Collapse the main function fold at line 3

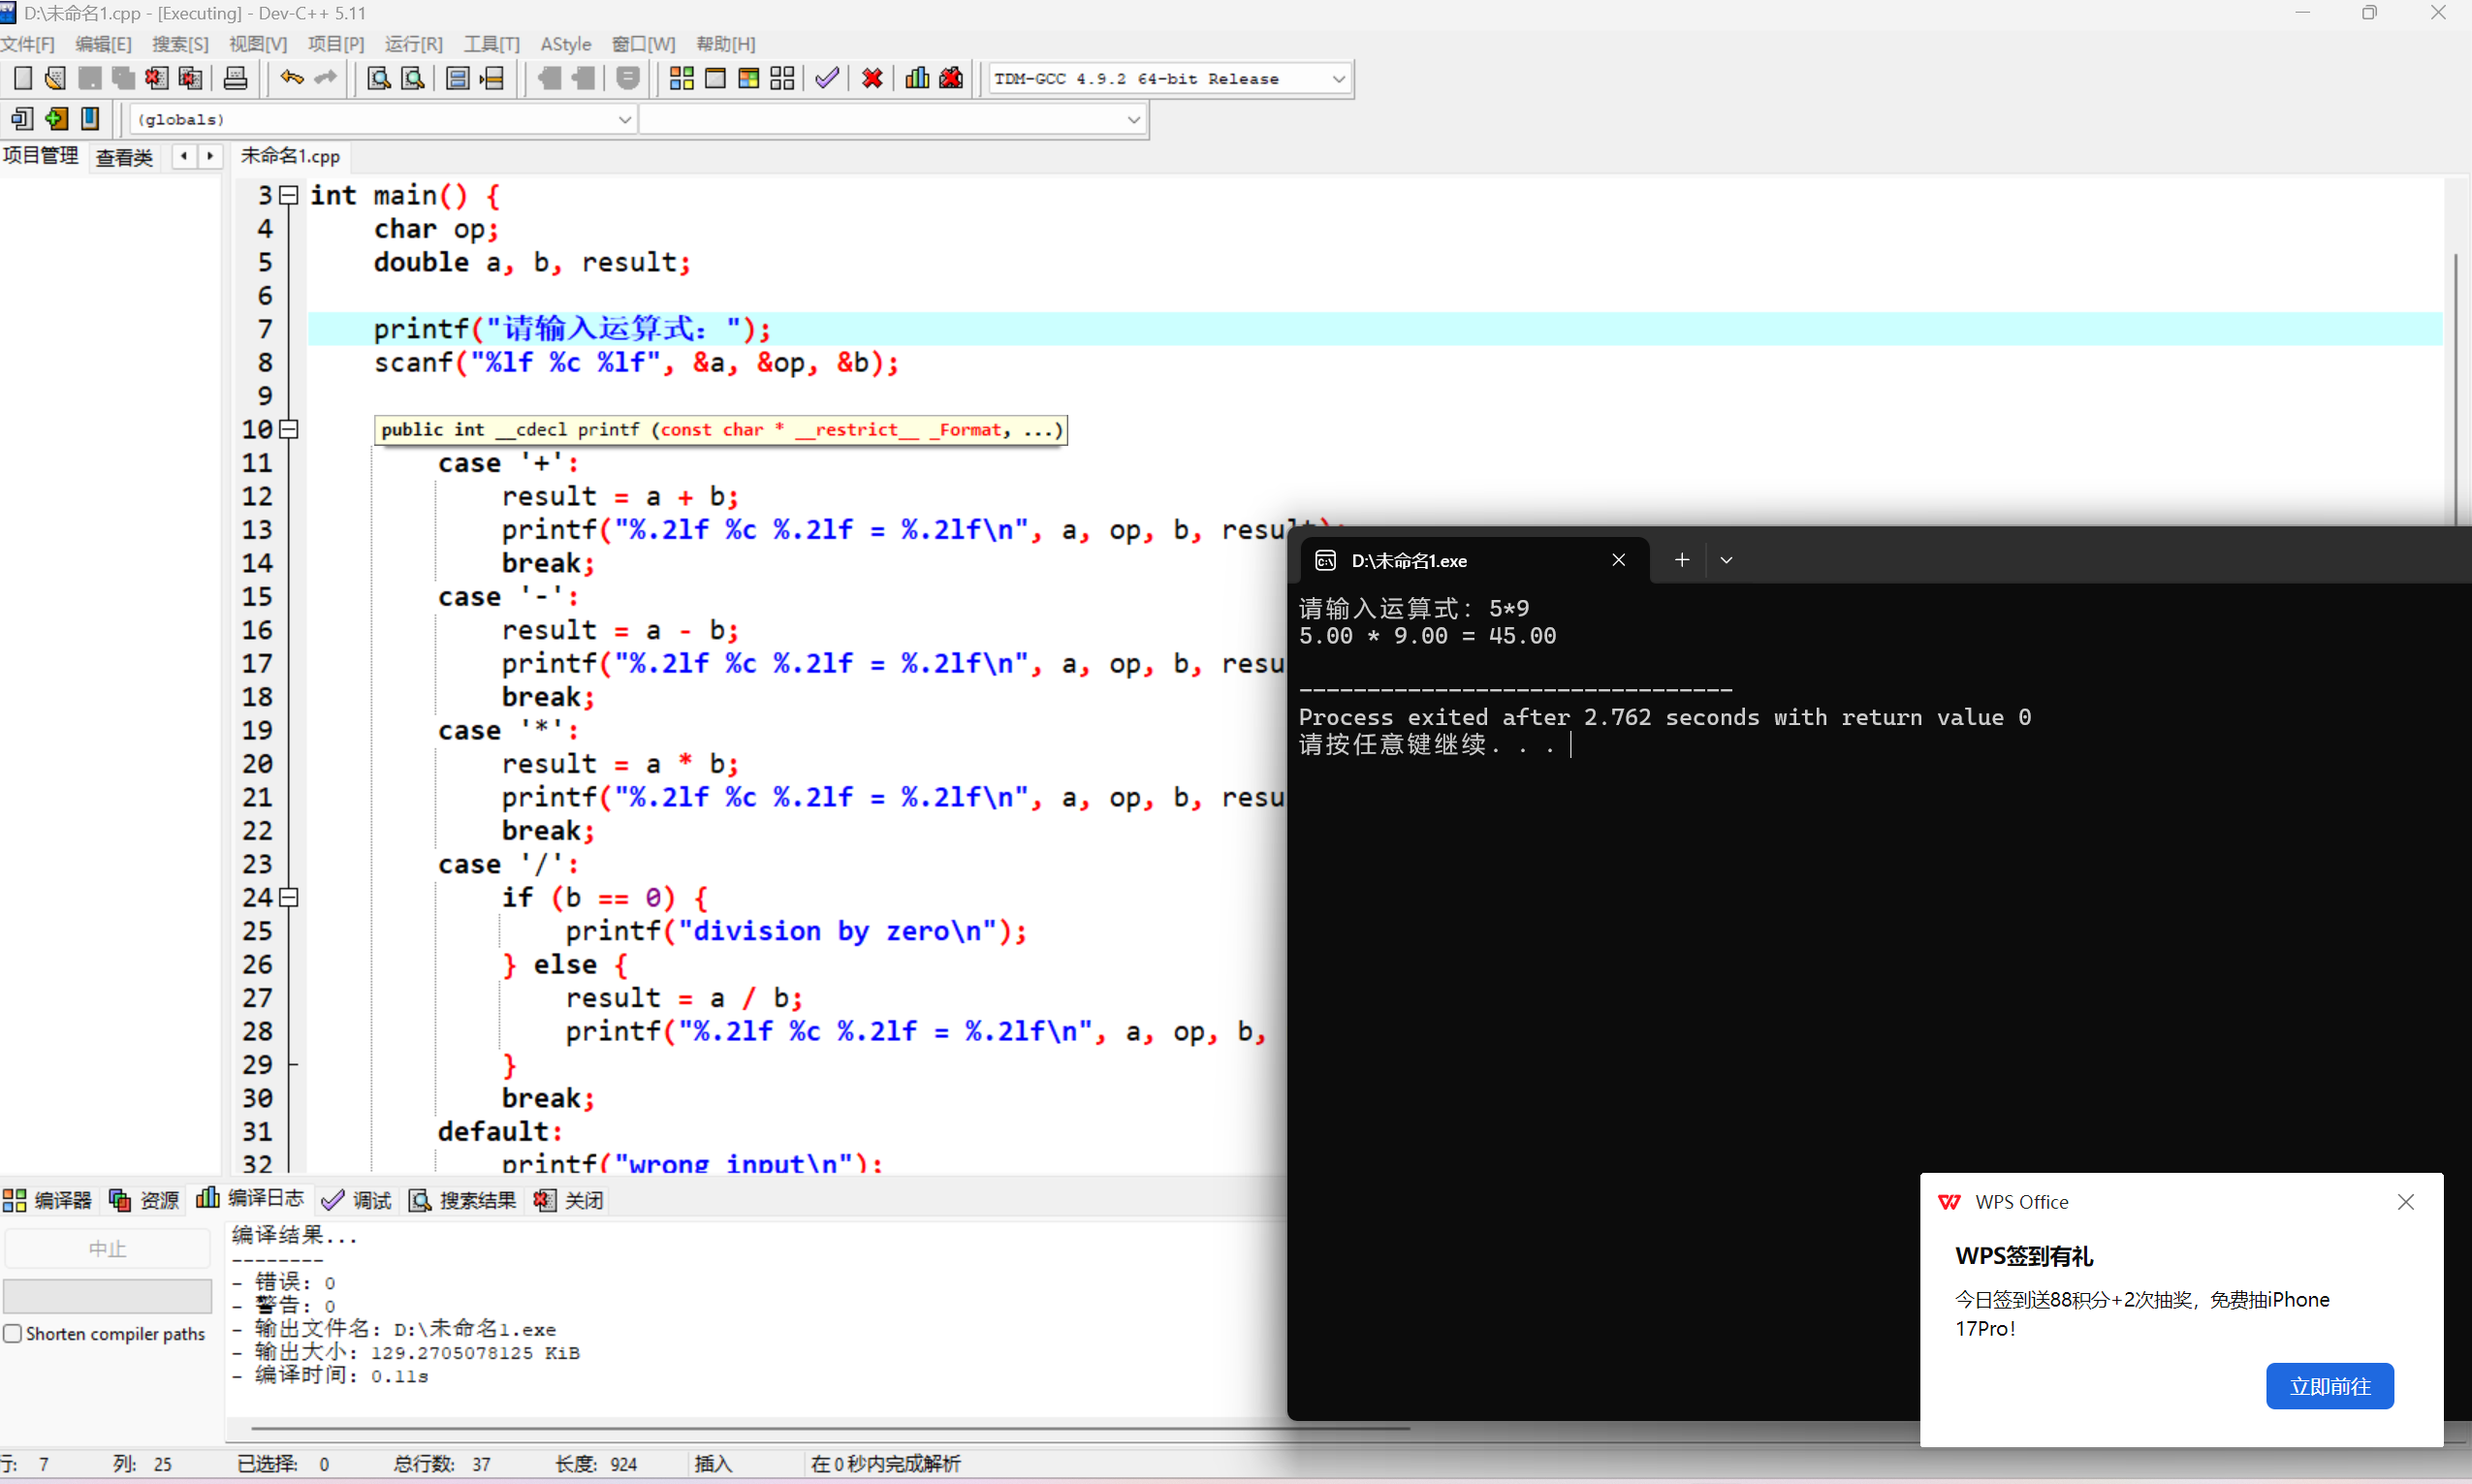(x=289, y=195)
